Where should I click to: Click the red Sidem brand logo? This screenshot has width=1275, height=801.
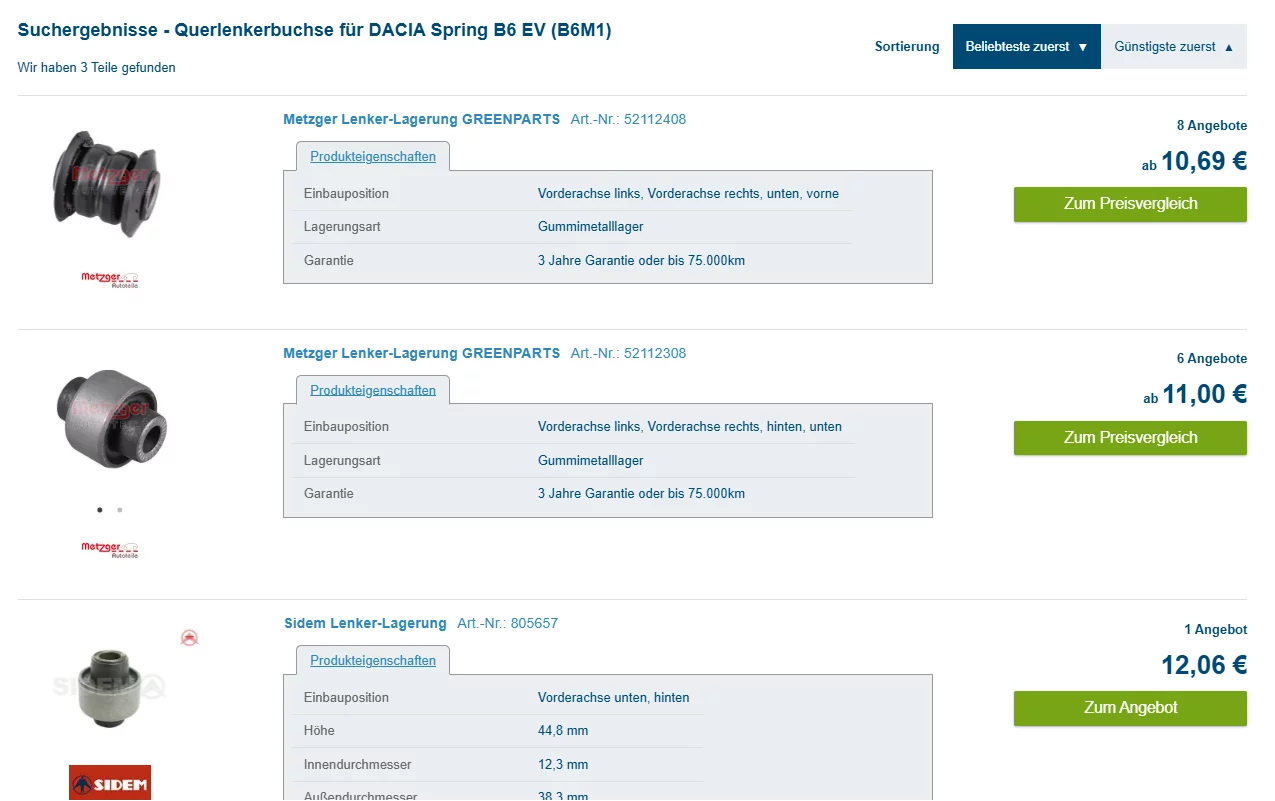110,783
